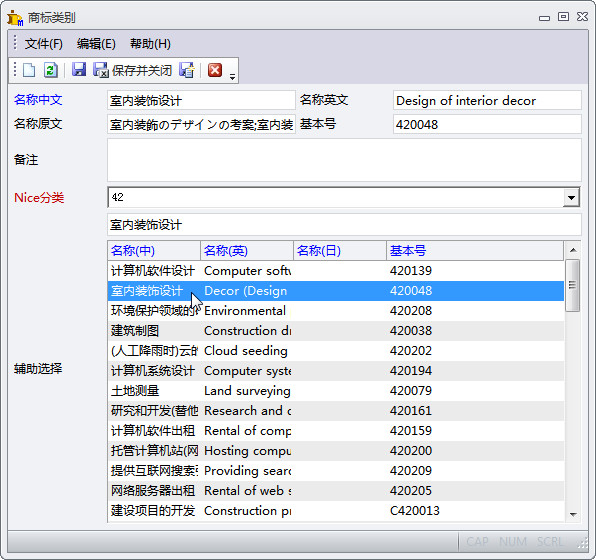The height and width of the screenshot is (560, 596).
Task: Click the app icon in title bar
Action: click(x=15, y=18)
